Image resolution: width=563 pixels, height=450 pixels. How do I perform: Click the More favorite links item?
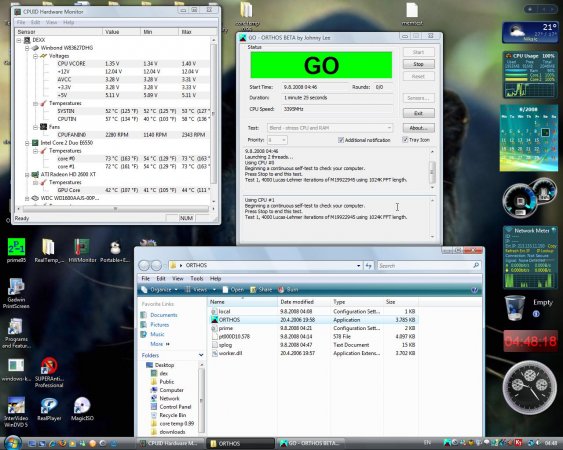159,344
